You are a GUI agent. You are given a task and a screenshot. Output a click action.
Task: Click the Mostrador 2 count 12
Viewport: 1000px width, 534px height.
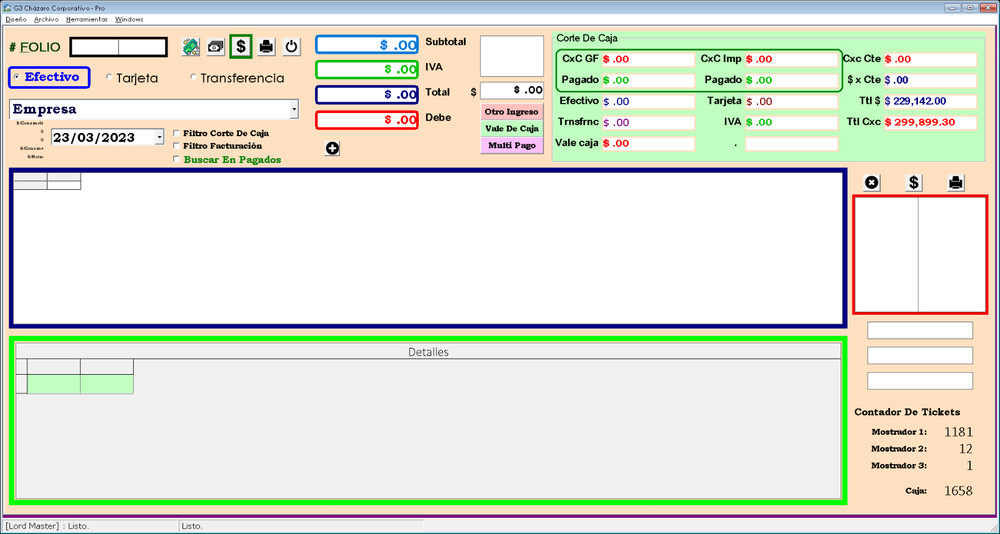pos(966,449)
